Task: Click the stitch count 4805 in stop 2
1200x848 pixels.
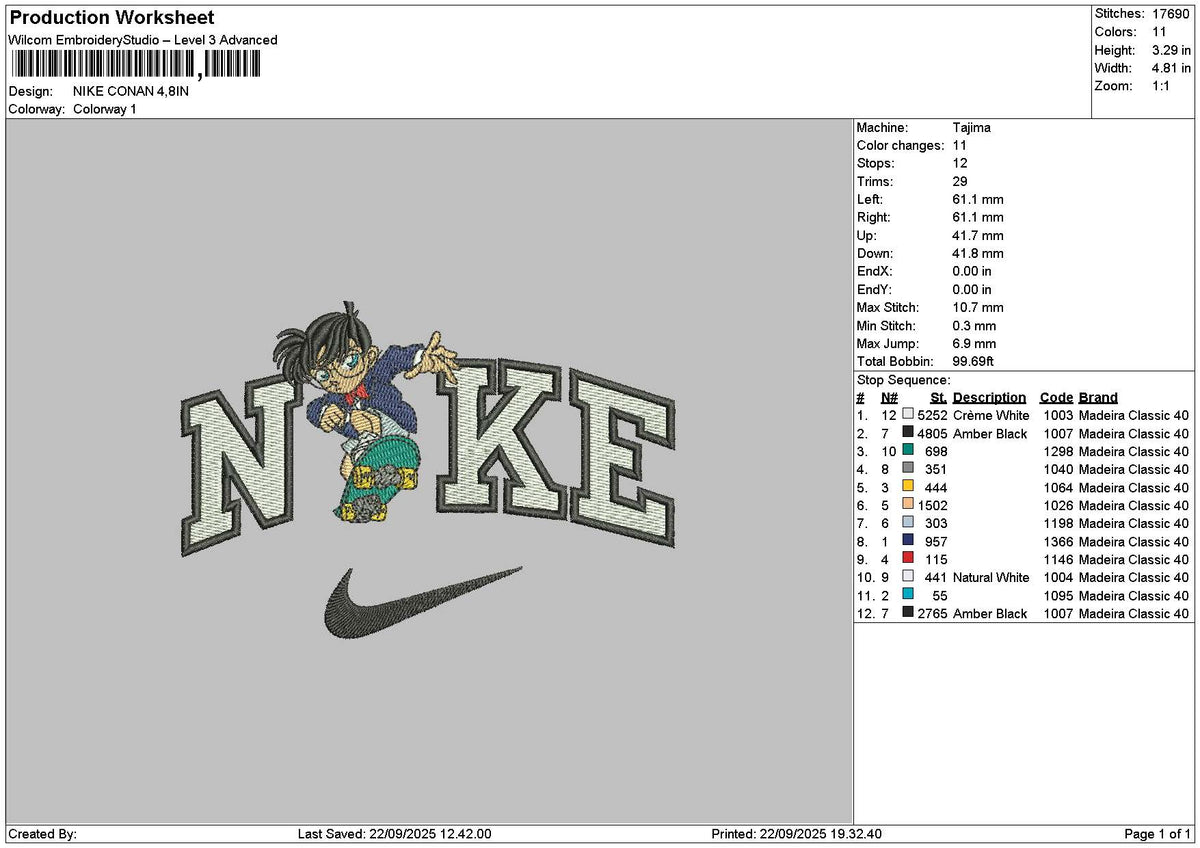Action: pyautogui.click(x=932, y=434)
